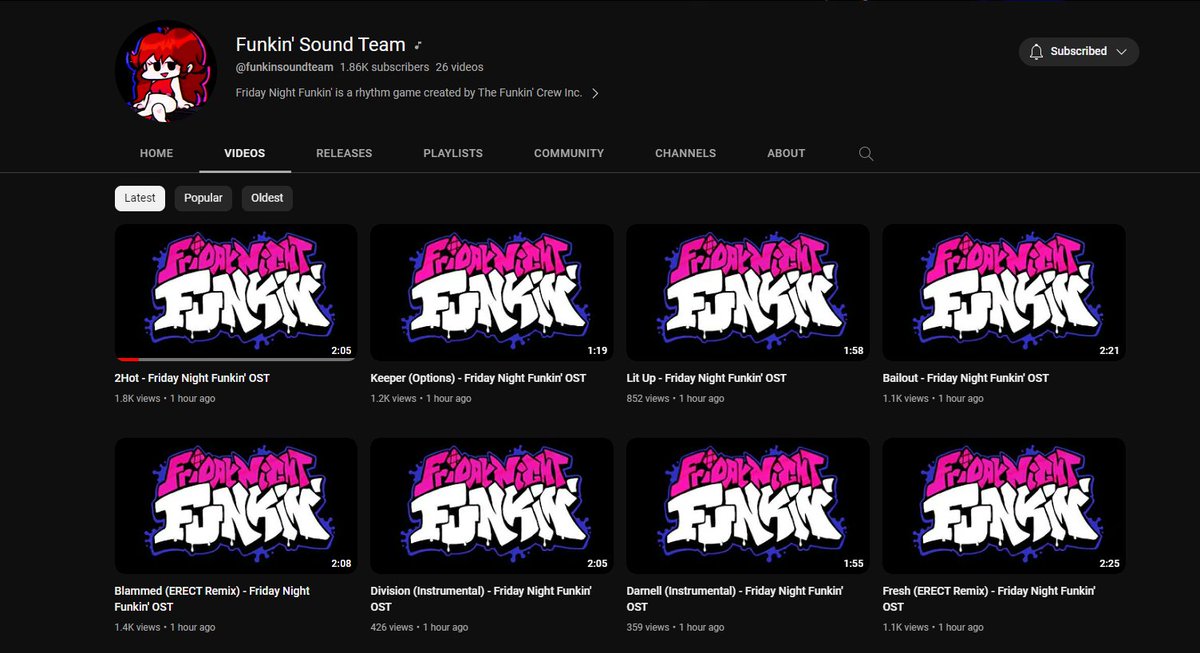Click the 852 views text under Lit Up
The image size is (1200, 653).
(x=648, y=399)
